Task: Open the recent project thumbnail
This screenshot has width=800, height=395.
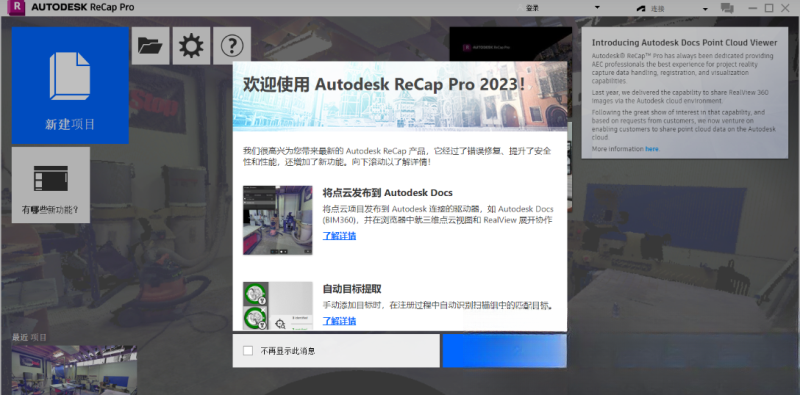Action: [74, 369]
